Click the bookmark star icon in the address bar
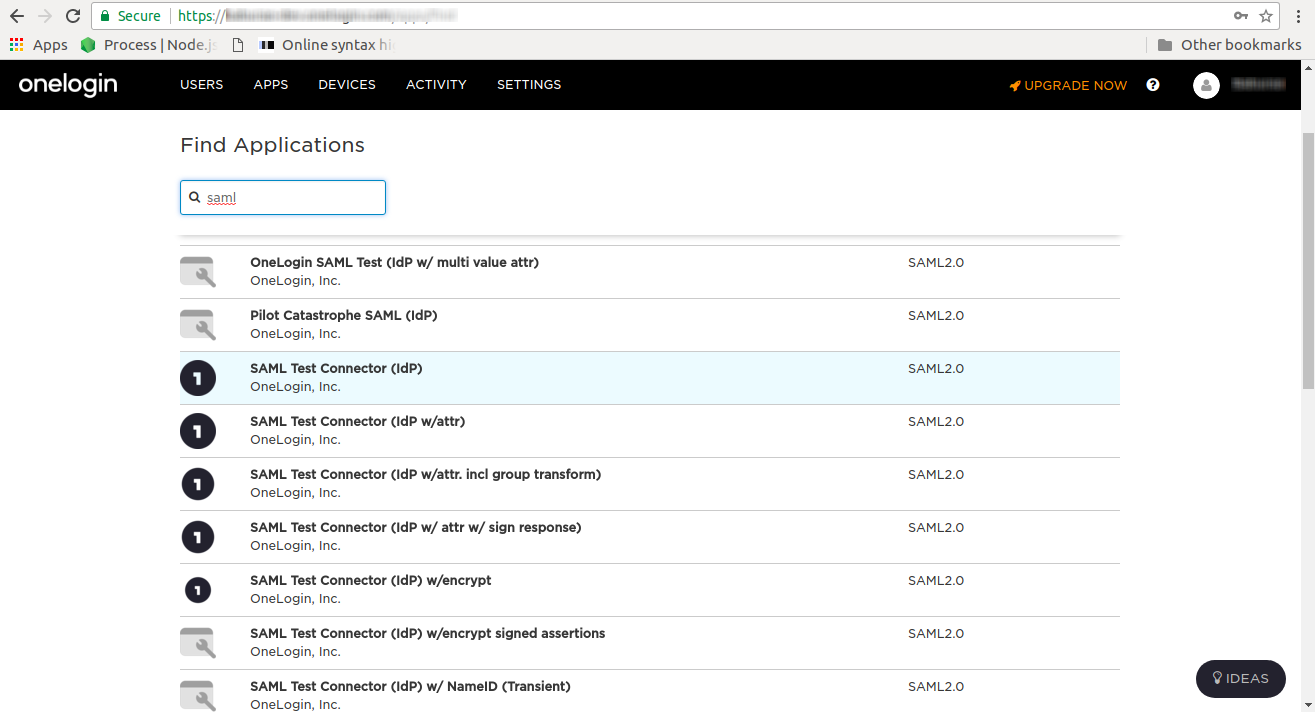 click(x=1267, y=16)
